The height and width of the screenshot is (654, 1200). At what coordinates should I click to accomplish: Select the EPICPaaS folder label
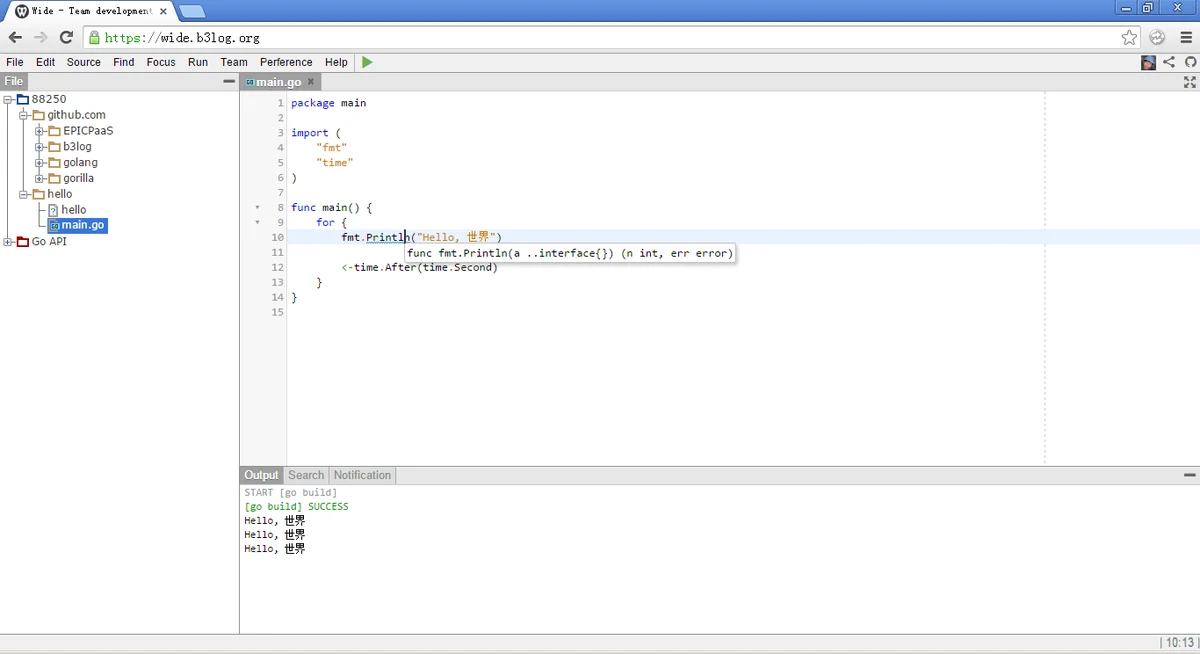pos(89,131)
